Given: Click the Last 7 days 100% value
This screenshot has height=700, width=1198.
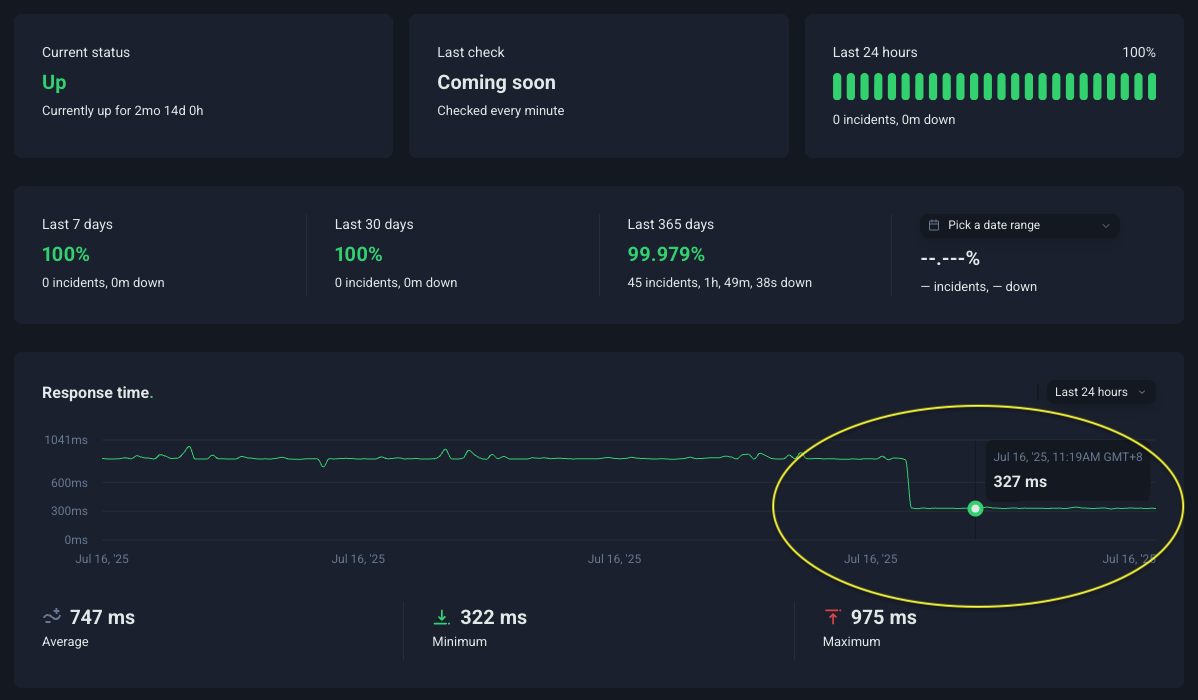Looking at the screenshot, I should 66,254.
